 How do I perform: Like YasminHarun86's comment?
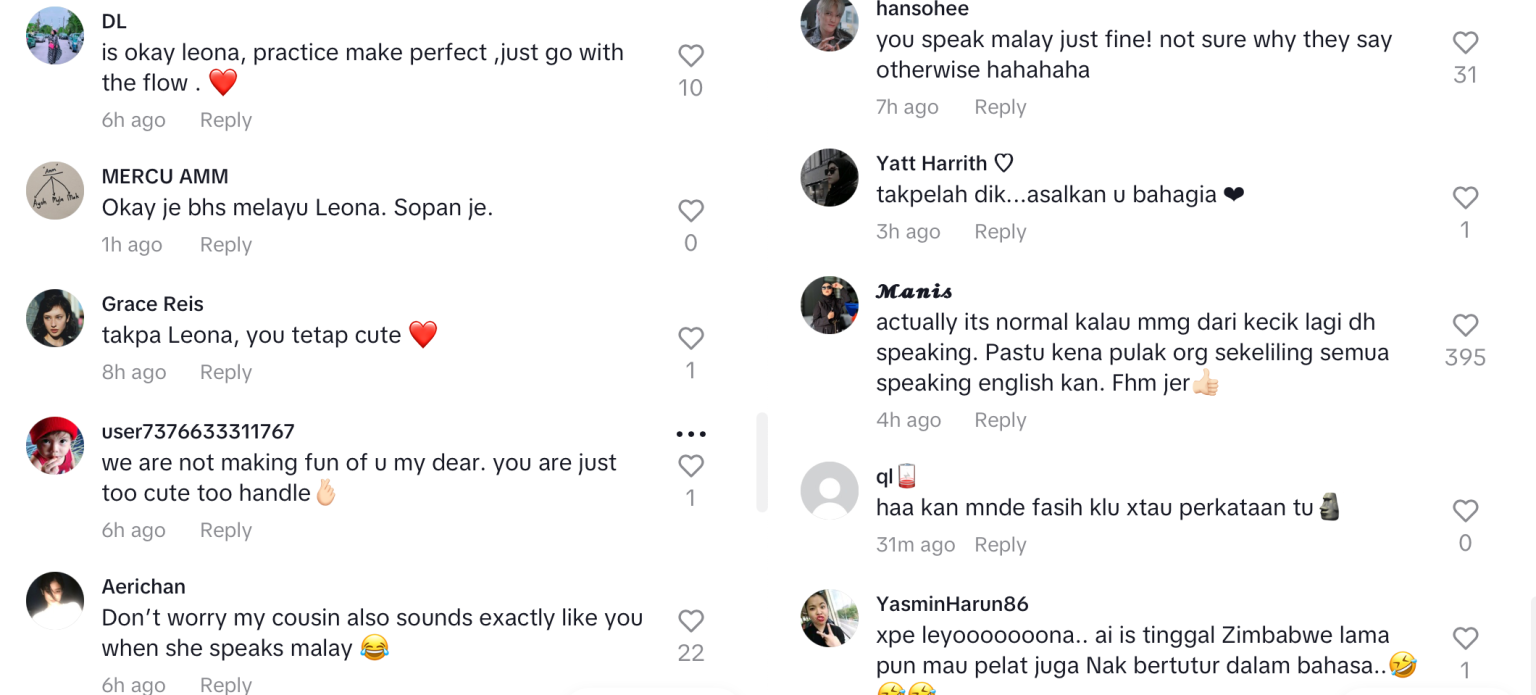1466,638
